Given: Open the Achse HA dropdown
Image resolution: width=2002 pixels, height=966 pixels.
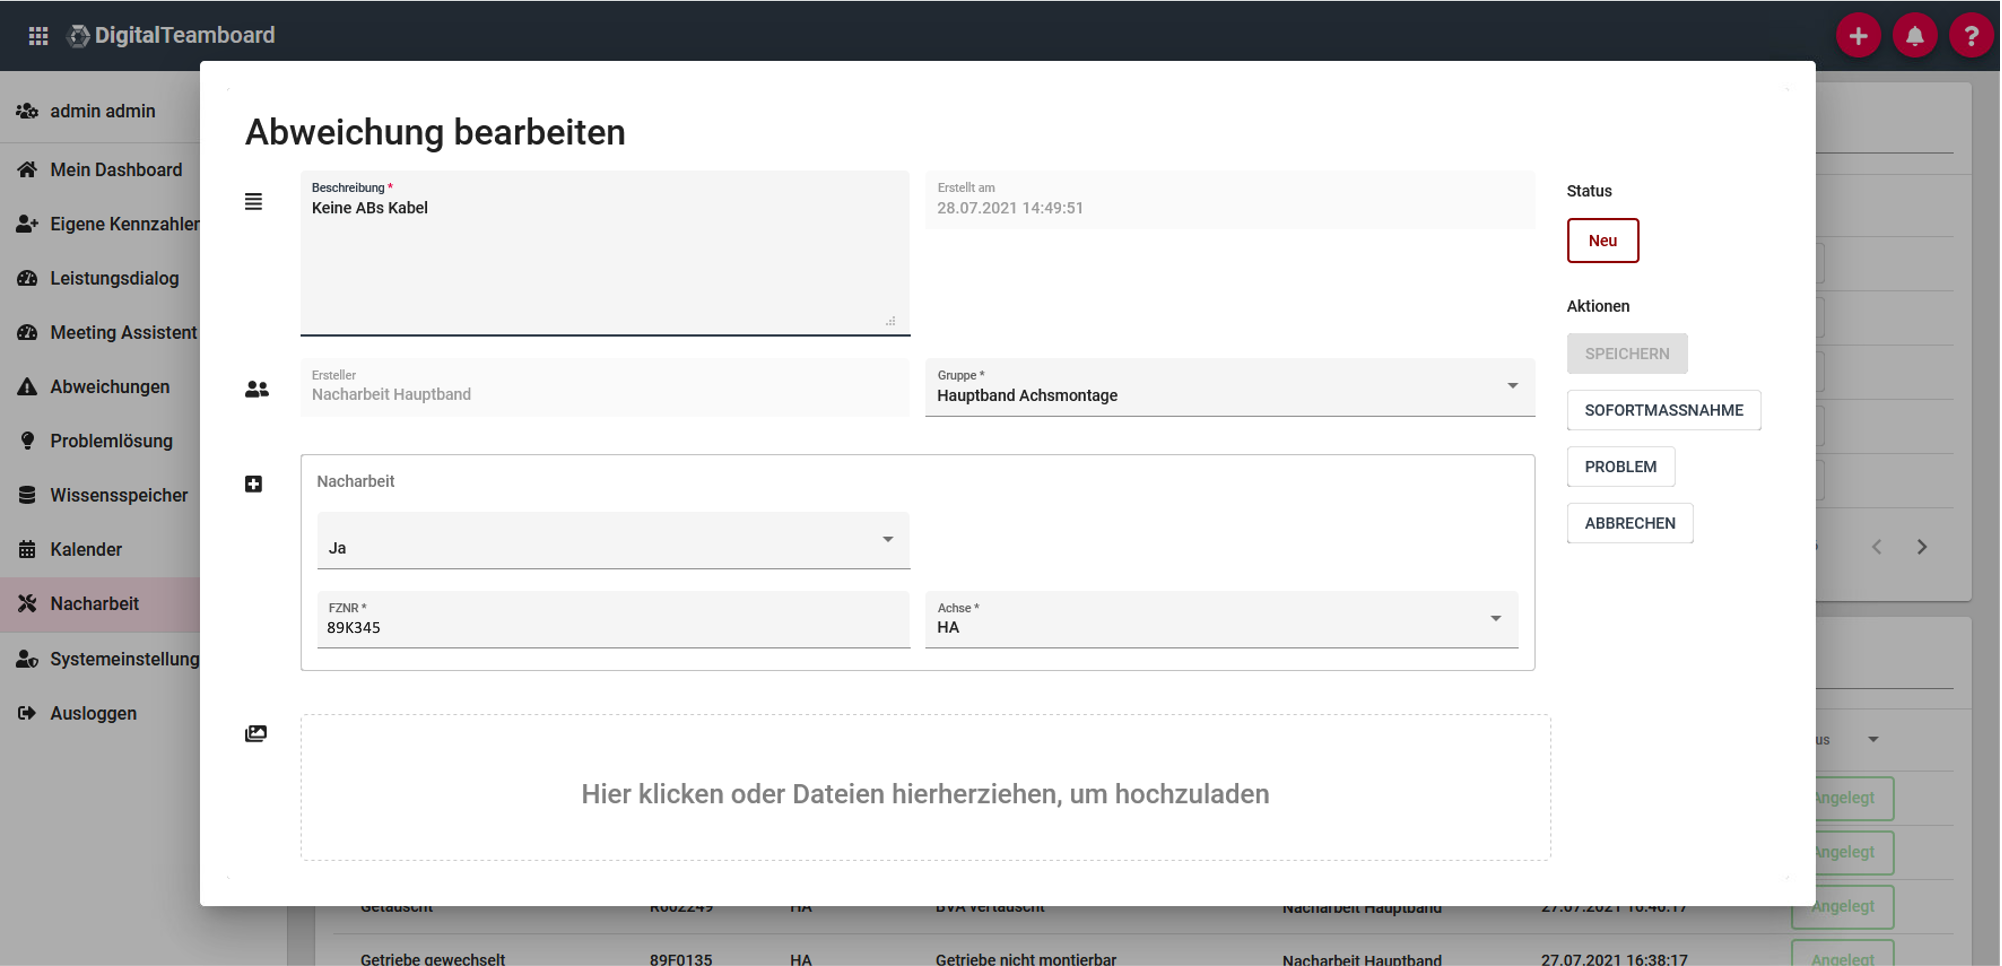Looking at the screenshot, I should point(1221,619).
